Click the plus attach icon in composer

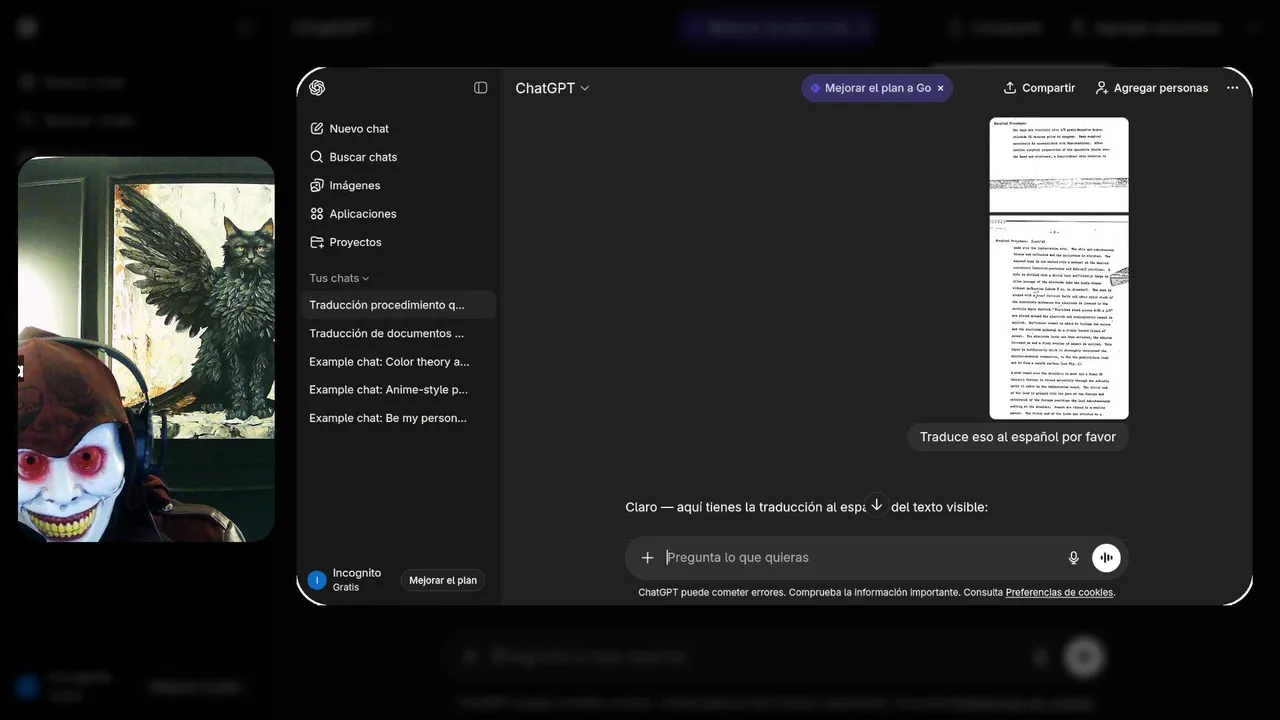(x=647, y=558)
